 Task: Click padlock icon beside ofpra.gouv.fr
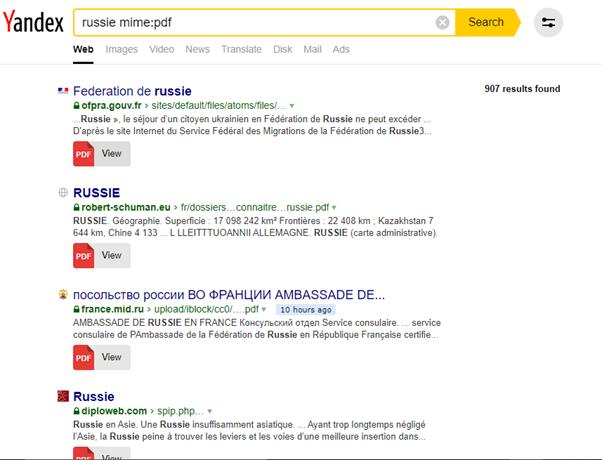[76, 106]
